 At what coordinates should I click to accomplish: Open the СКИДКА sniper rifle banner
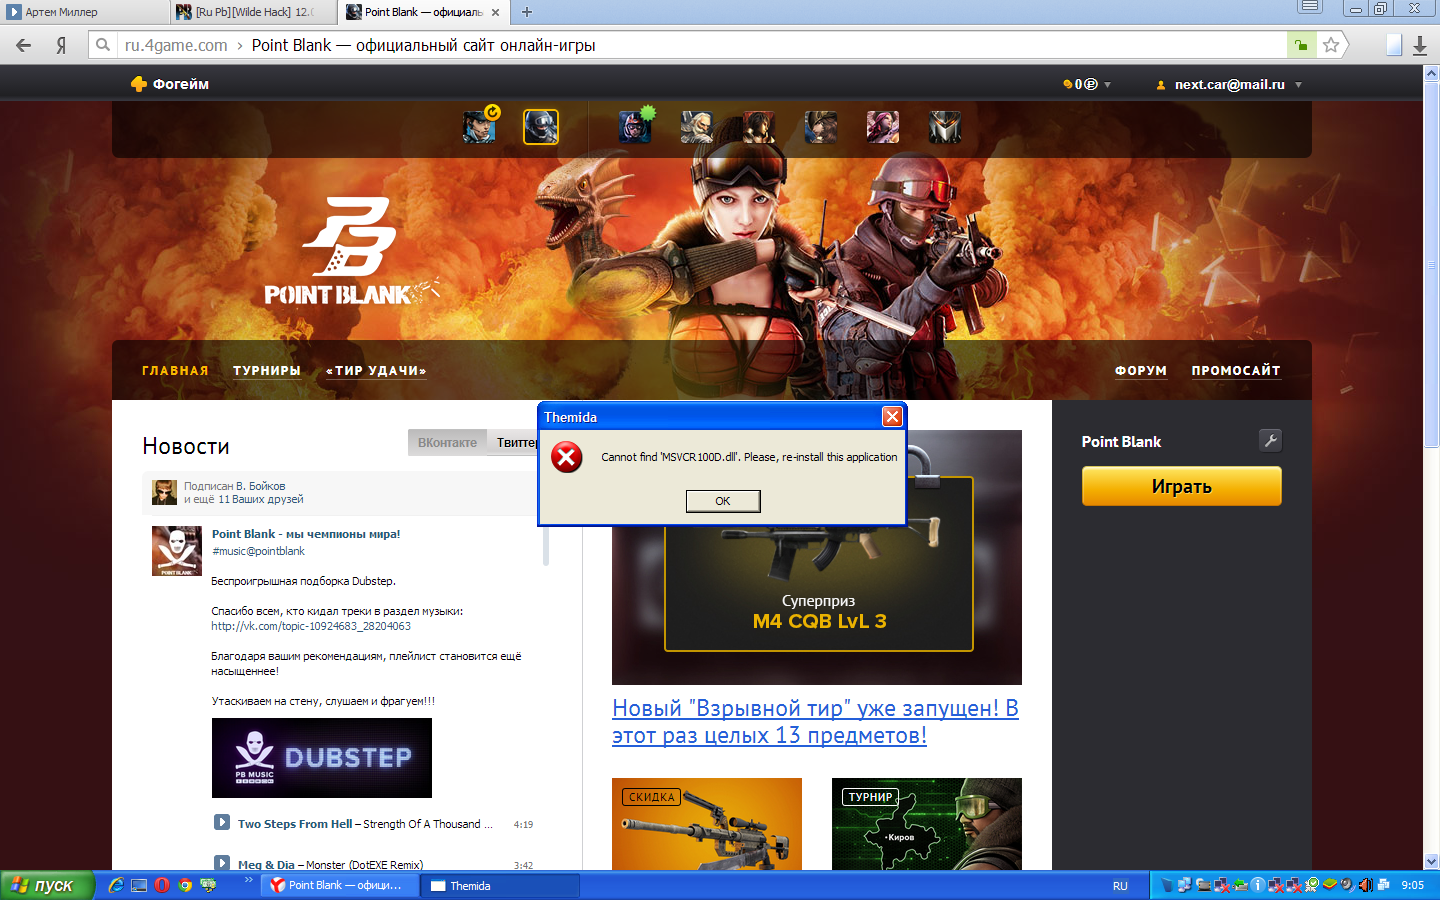[707, 824]
